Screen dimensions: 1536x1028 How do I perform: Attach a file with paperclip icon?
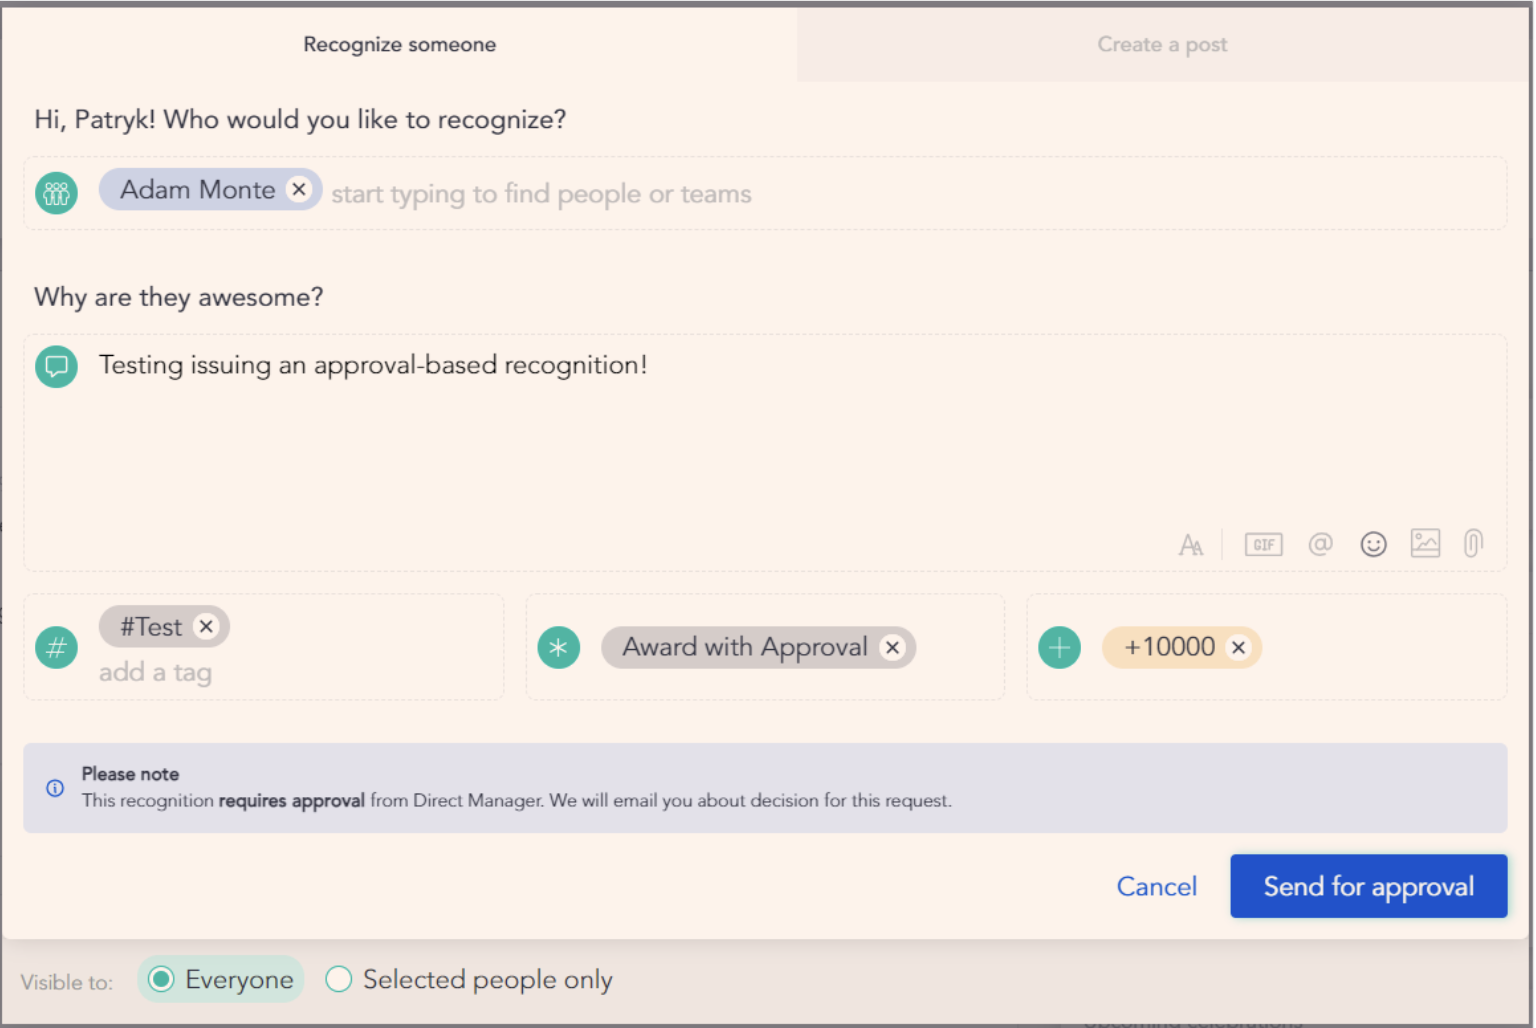1473,543
